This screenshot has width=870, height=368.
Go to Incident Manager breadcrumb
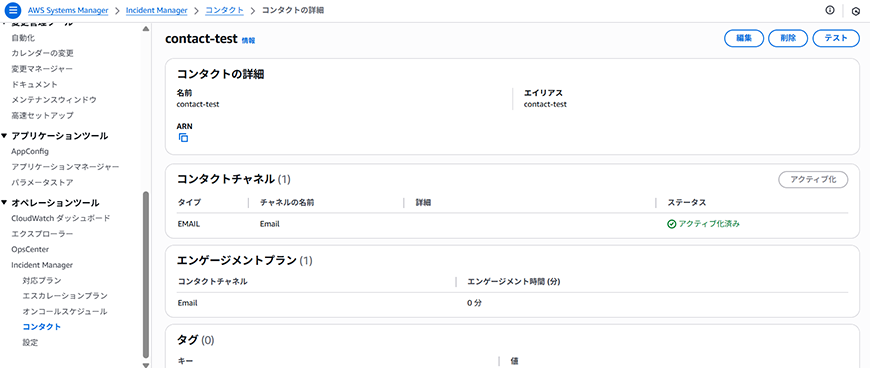pyautogui.click(x=156, y=10)
